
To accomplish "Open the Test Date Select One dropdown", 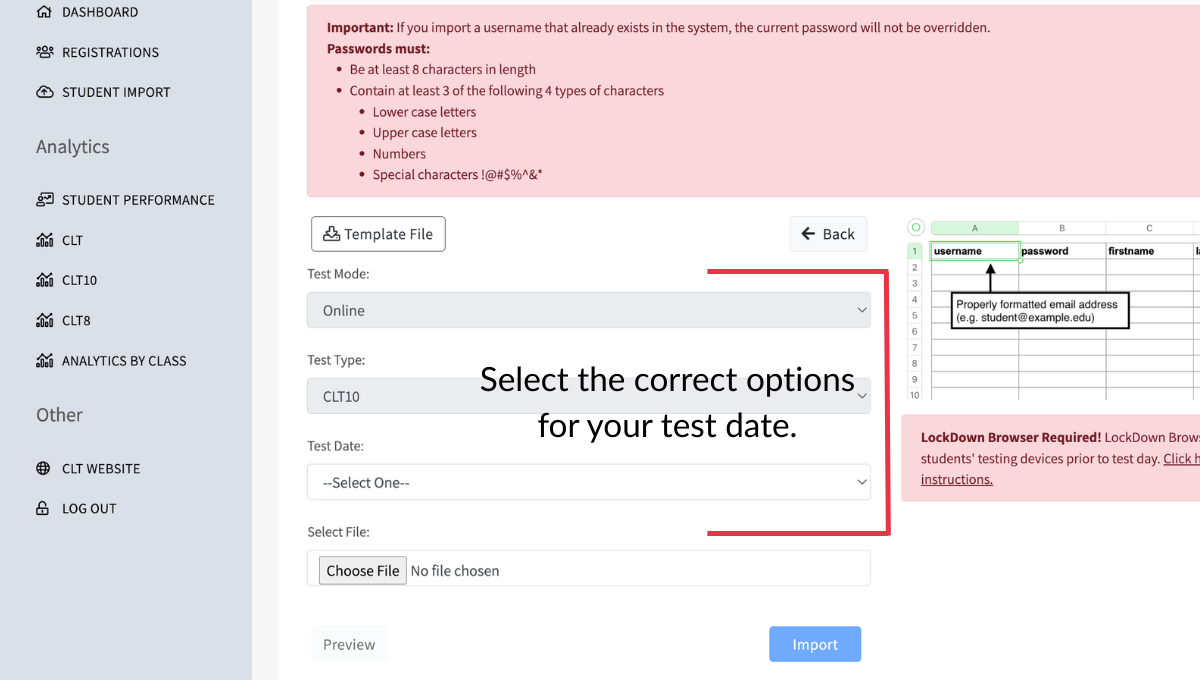I will coord(588,482).
